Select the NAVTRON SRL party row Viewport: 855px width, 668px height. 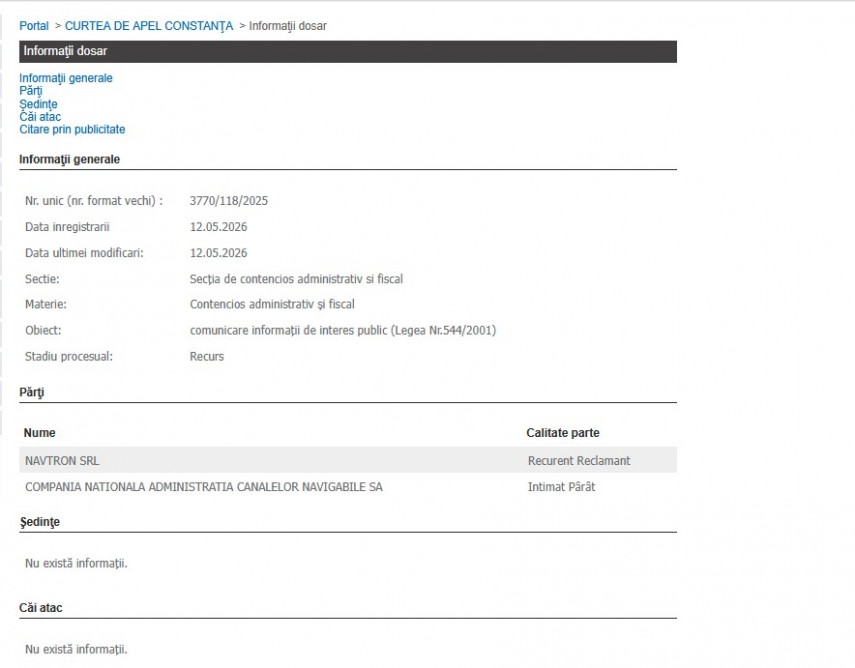pyautogui.click(x=348, y=460)
